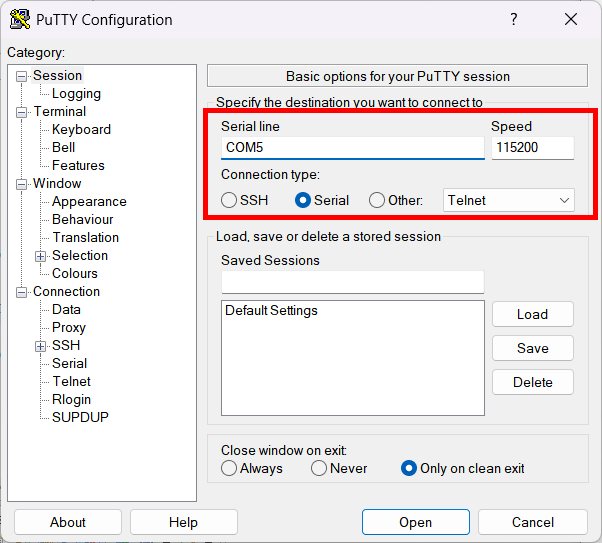Click the Load button
Image resolution: width=602 pixels, height=543 pixels.
533,315
